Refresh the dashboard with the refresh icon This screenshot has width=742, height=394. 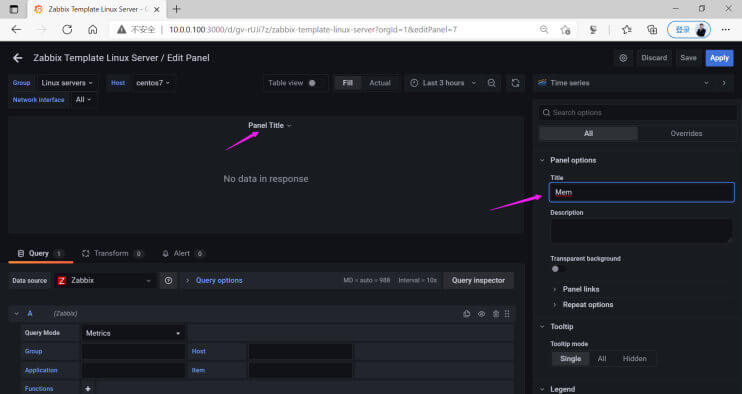[x=515, y=83]
